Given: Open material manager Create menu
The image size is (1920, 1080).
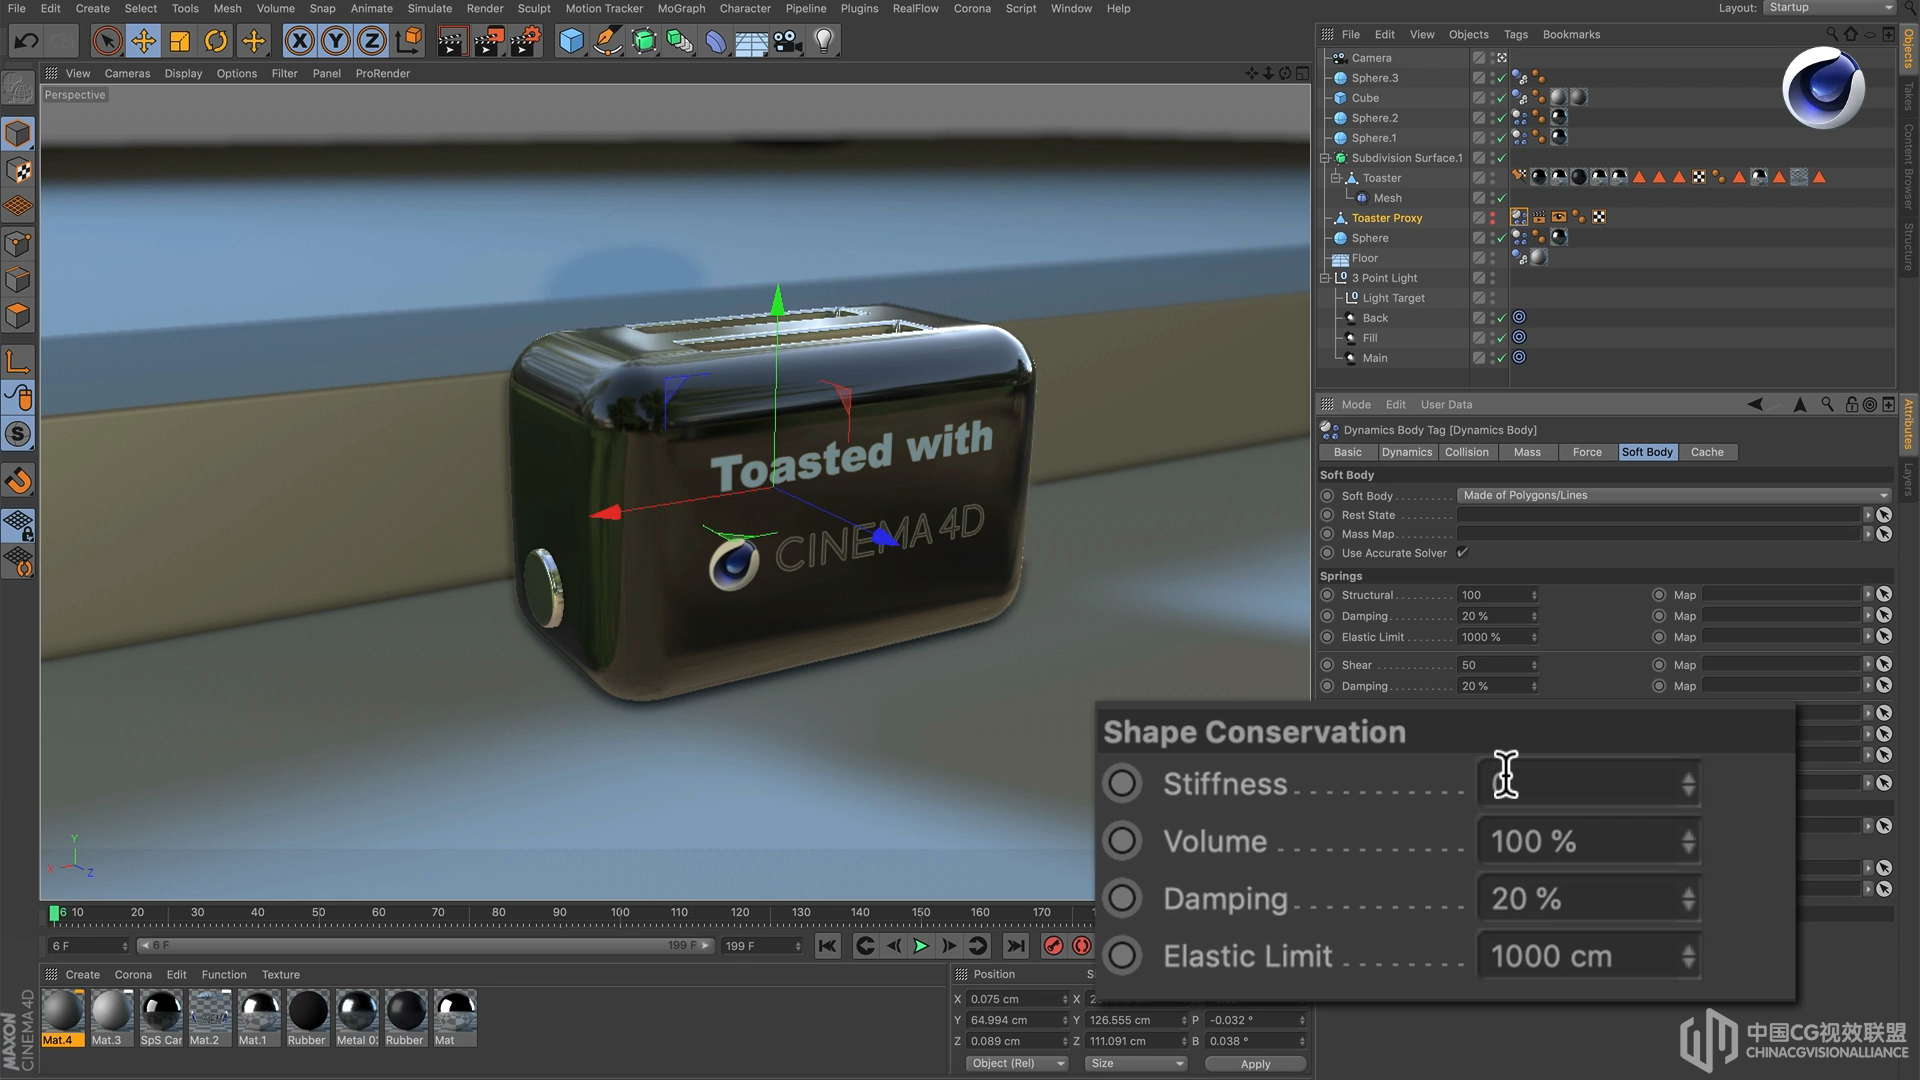Looking at the screenshot, I should pyautogui.click(x=82, y=974).
